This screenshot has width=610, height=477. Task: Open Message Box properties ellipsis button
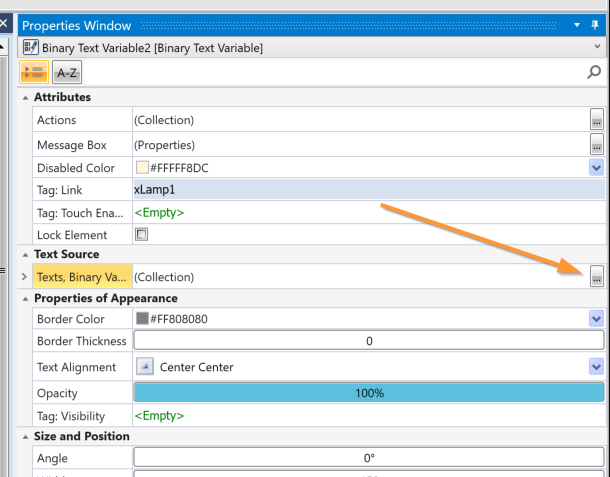point(596,145)
